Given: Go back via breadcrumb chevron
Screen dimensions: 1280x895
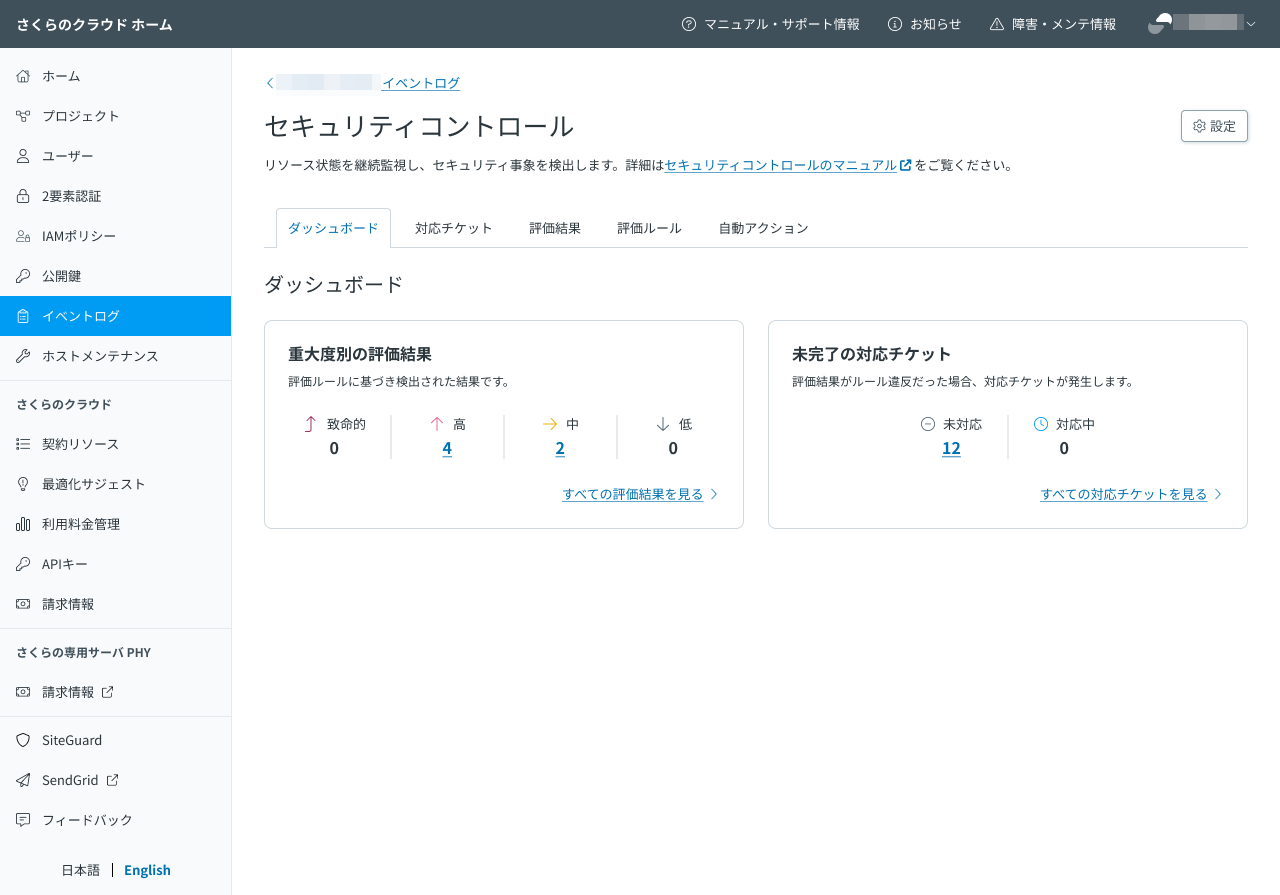Looking at the screenshot, I should point(270,83).
